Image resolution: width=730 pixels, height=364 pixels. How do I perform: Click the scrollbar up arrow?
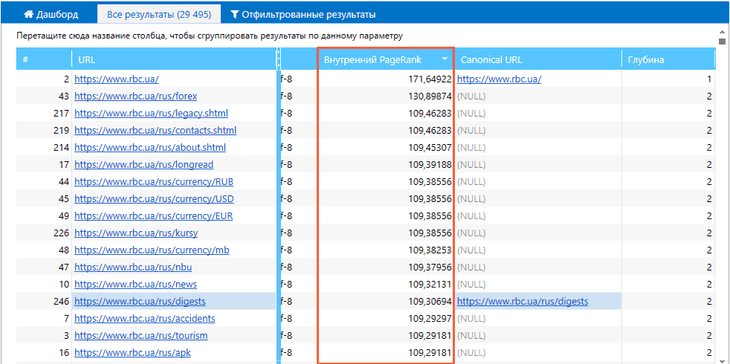tap(722, 32)
